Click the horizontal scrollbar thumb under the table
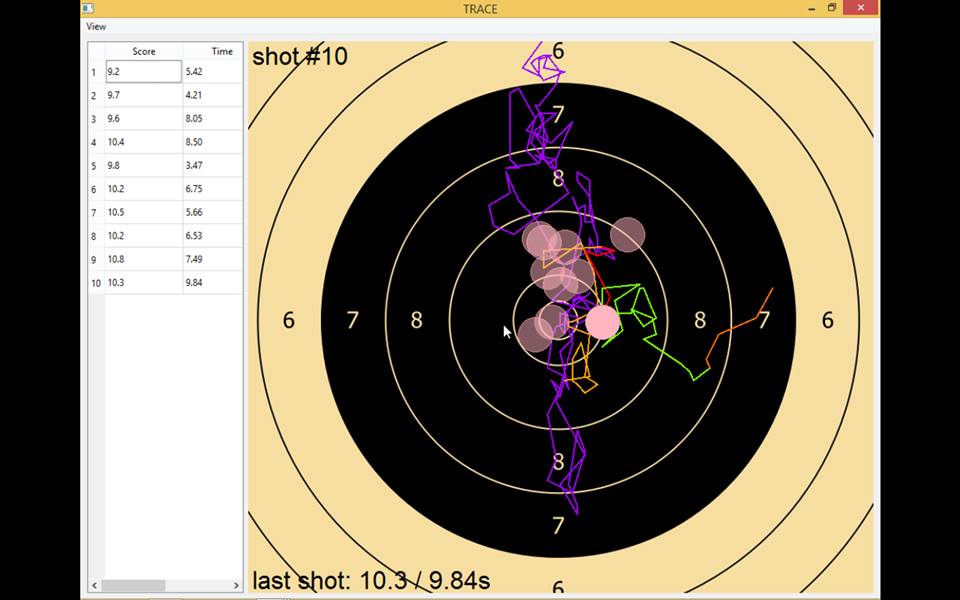This screenshot has height=600, width=960. click(133, 586)
